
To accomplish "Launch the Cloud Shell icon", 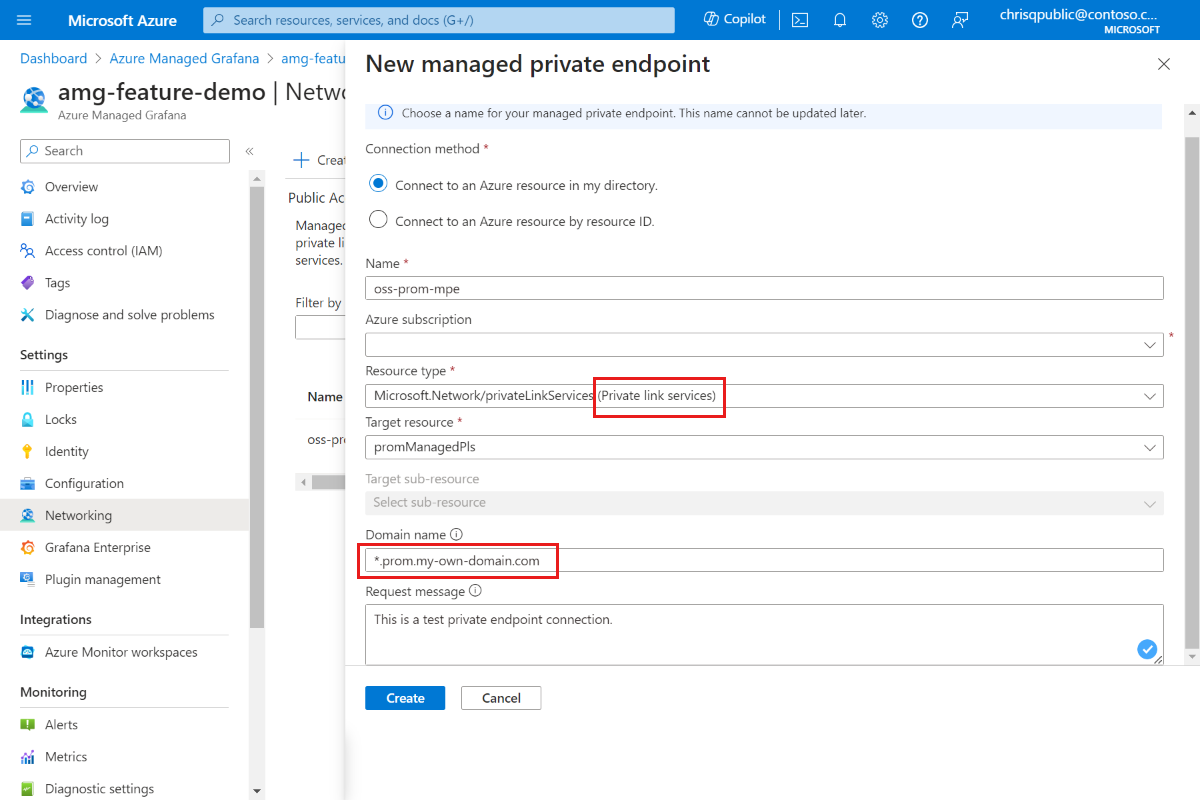I will (x=799, y=19).
